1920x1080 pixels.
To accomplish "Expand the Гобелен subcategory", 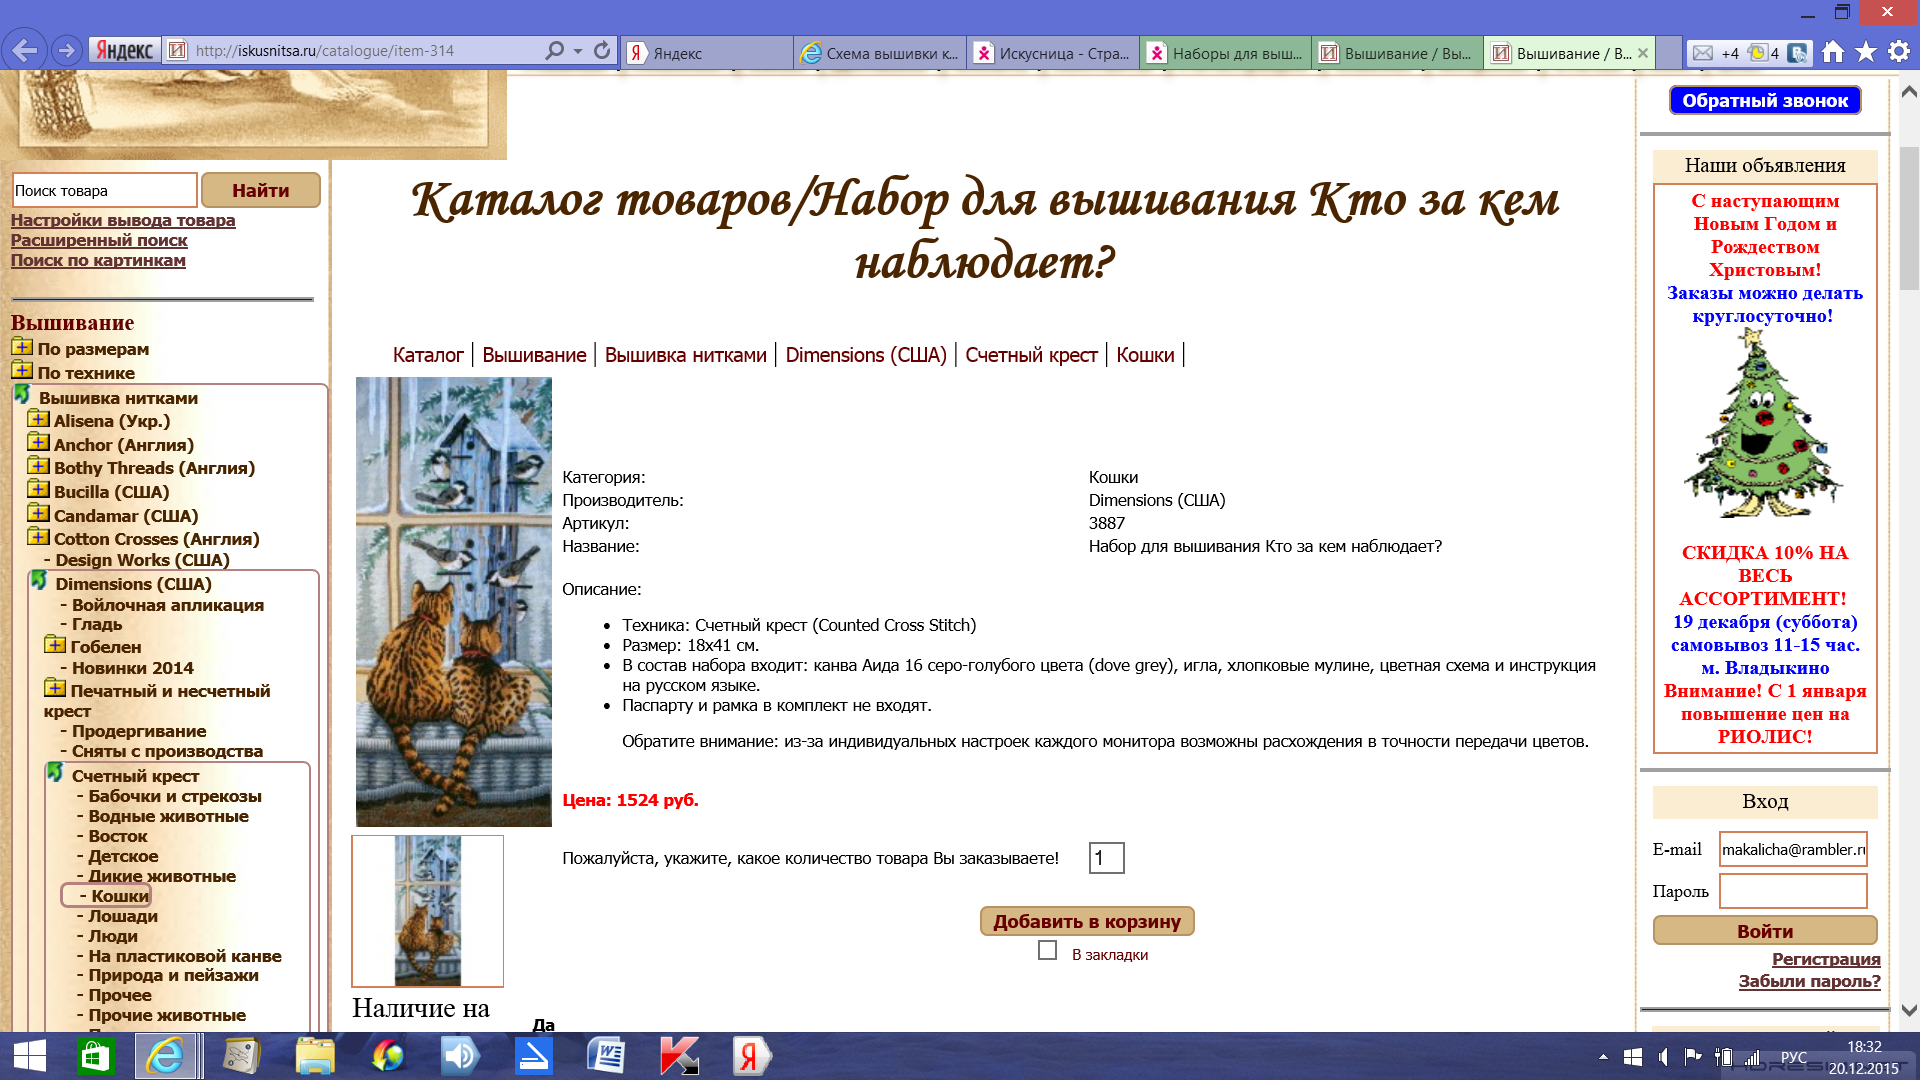I will 55,646.
